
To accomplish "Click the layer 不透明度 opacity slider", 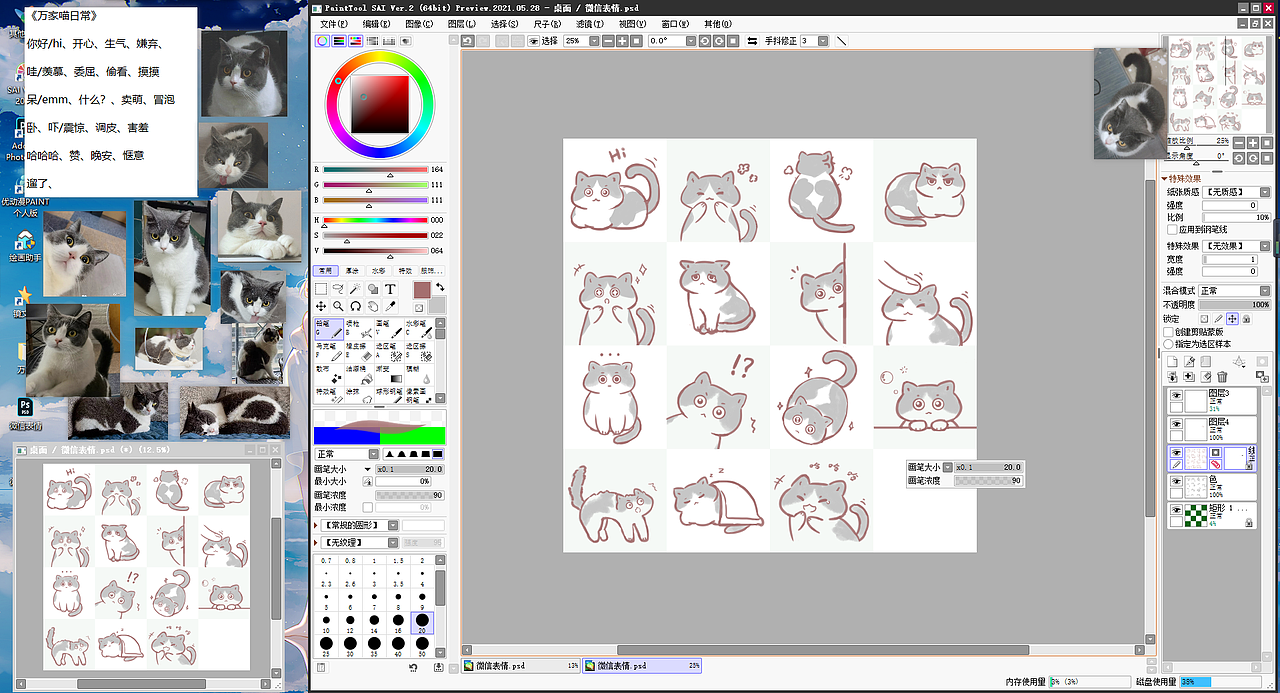I will click(x=1236, y=305).
